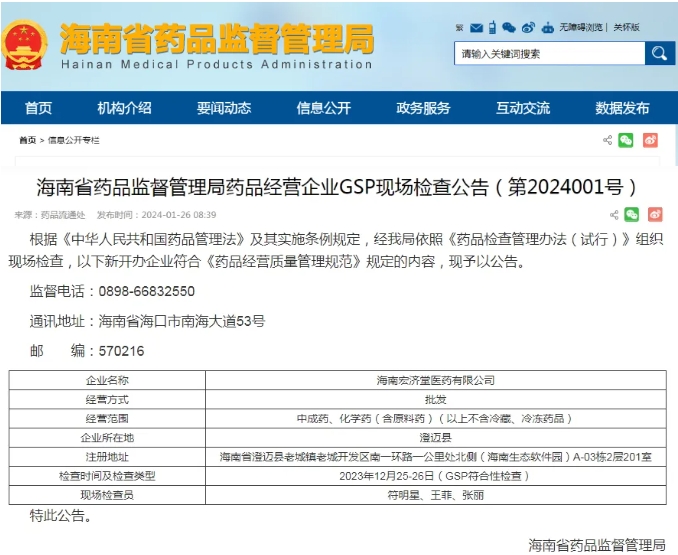
Task: Open the mobile phone version icon
Action: tap(492, 27)
